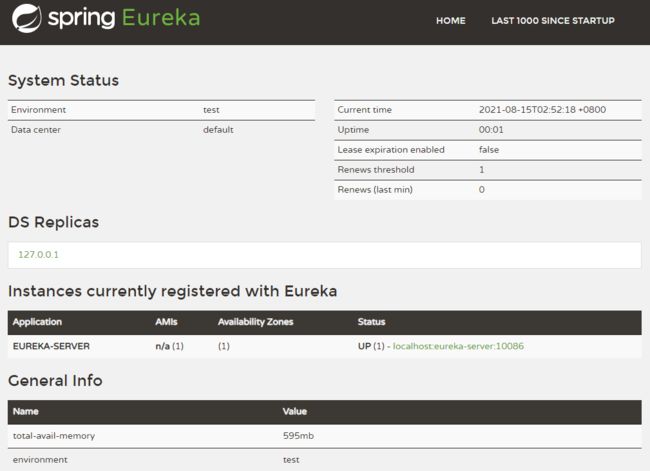Image resolution: width=650 pixels, height=471 pixels.
Task: Select the Renews (last min) label
Action: tap(375, 189)
